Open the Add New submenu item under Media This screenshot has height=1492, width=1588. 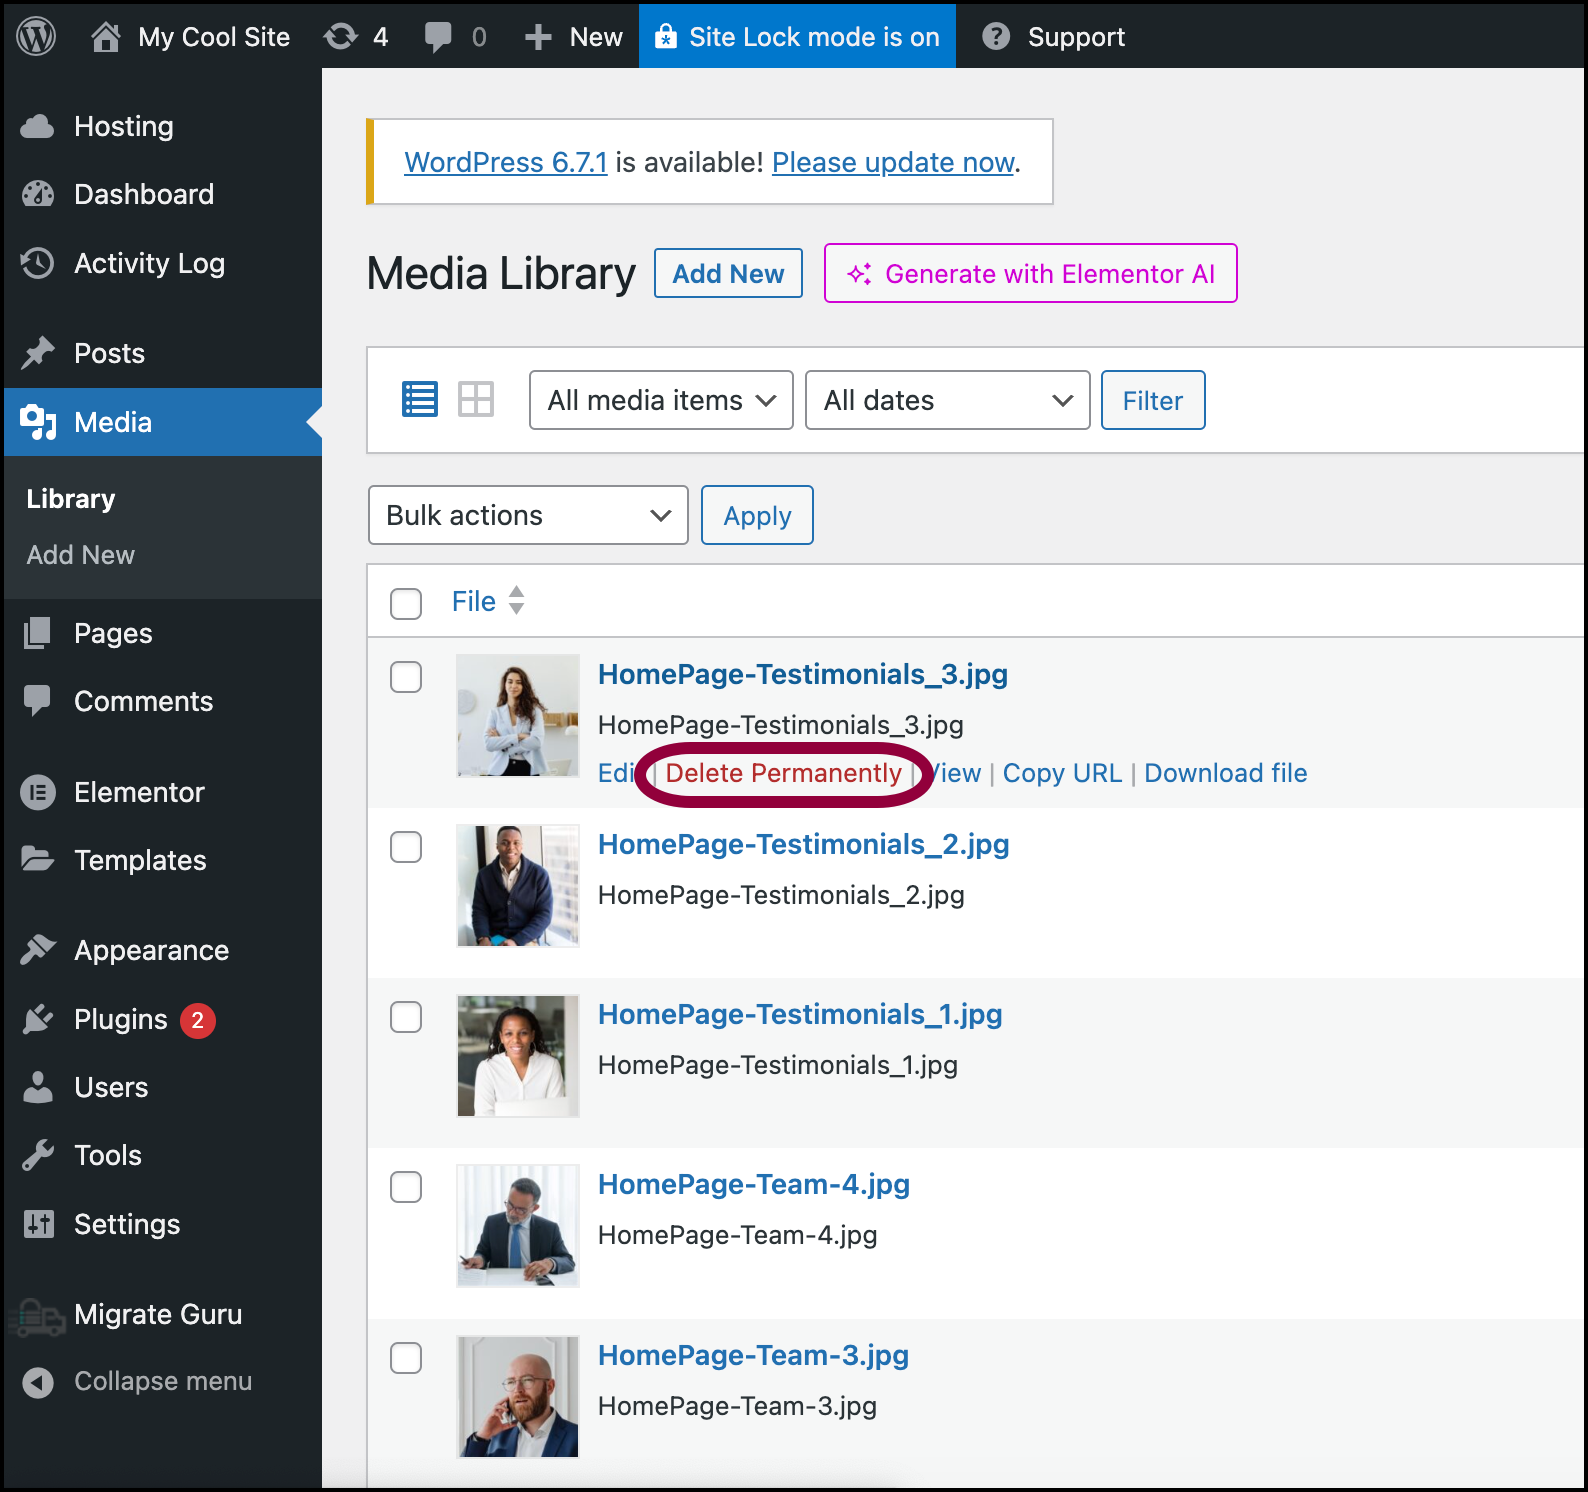81,555
